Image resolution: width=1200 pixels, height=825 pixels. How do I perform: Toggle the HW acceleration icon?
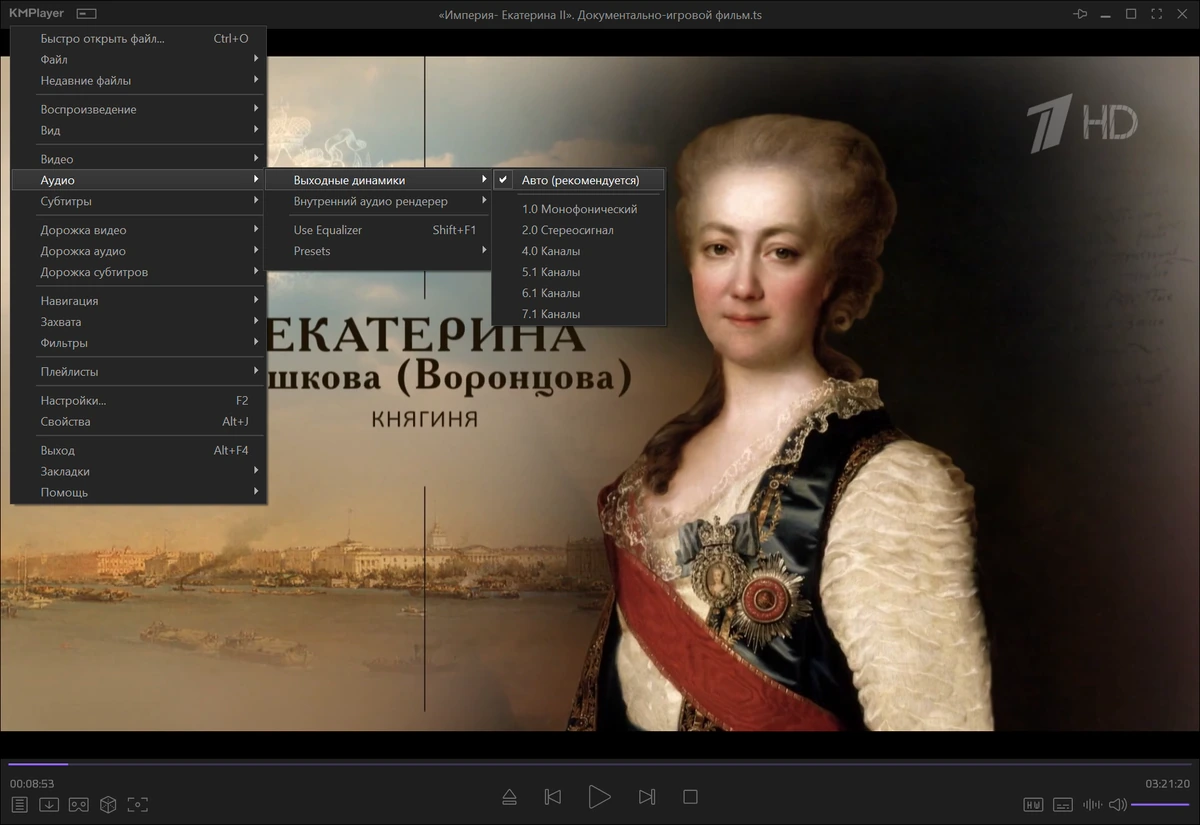(x=1033, y=804)
